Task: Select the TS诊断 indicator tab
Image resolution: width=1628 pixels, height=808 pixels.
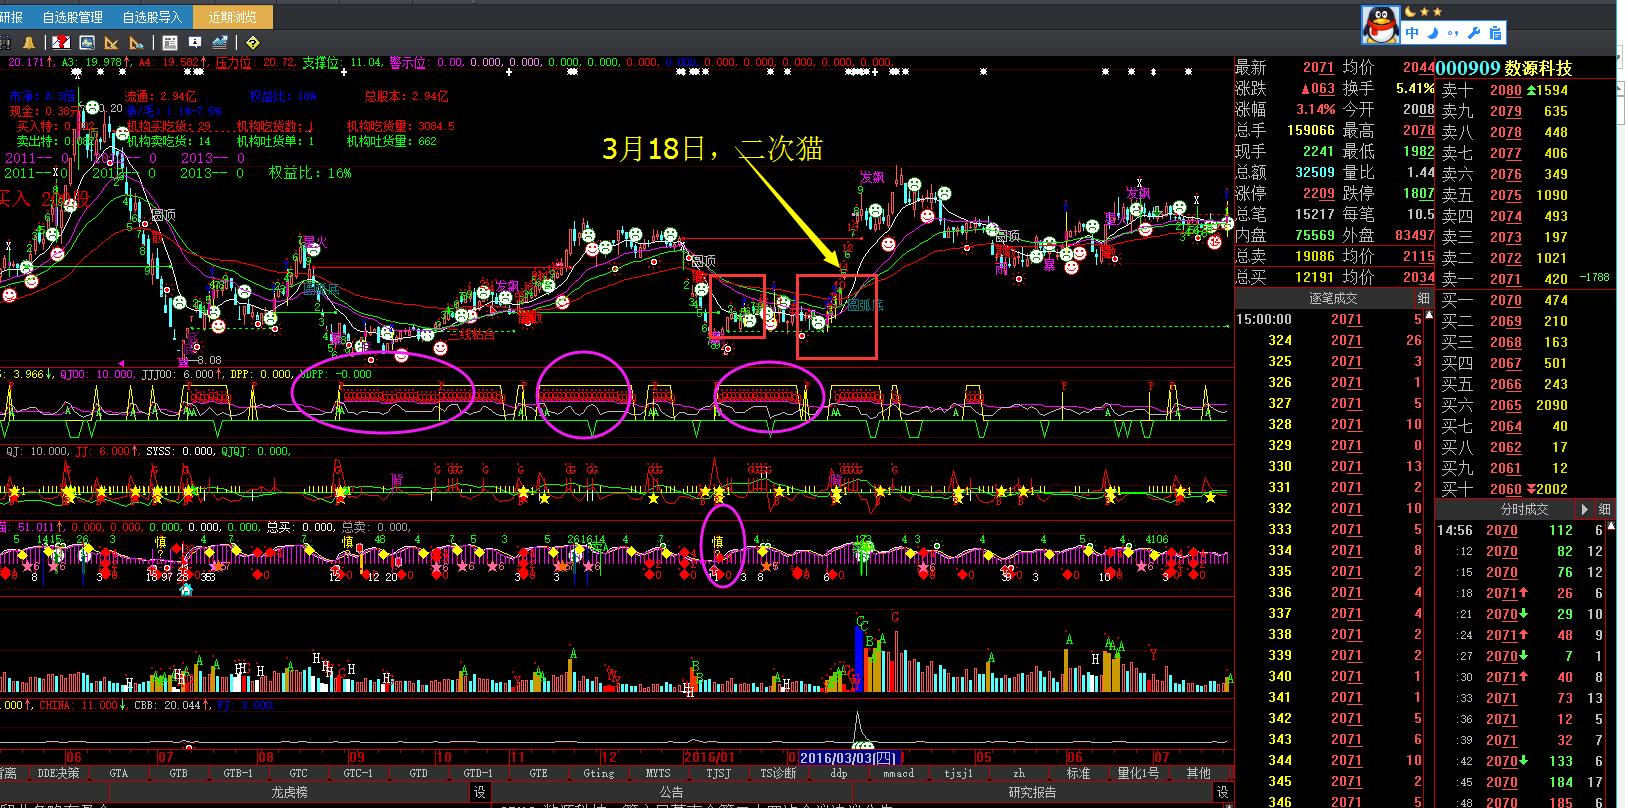Action: coord(778,773)
